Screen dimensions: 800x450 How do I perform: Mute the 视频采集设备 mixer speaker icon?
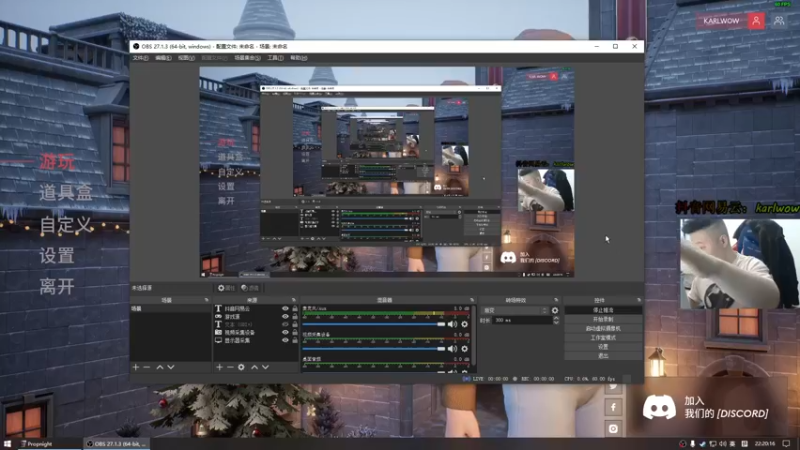pos(452,349)
